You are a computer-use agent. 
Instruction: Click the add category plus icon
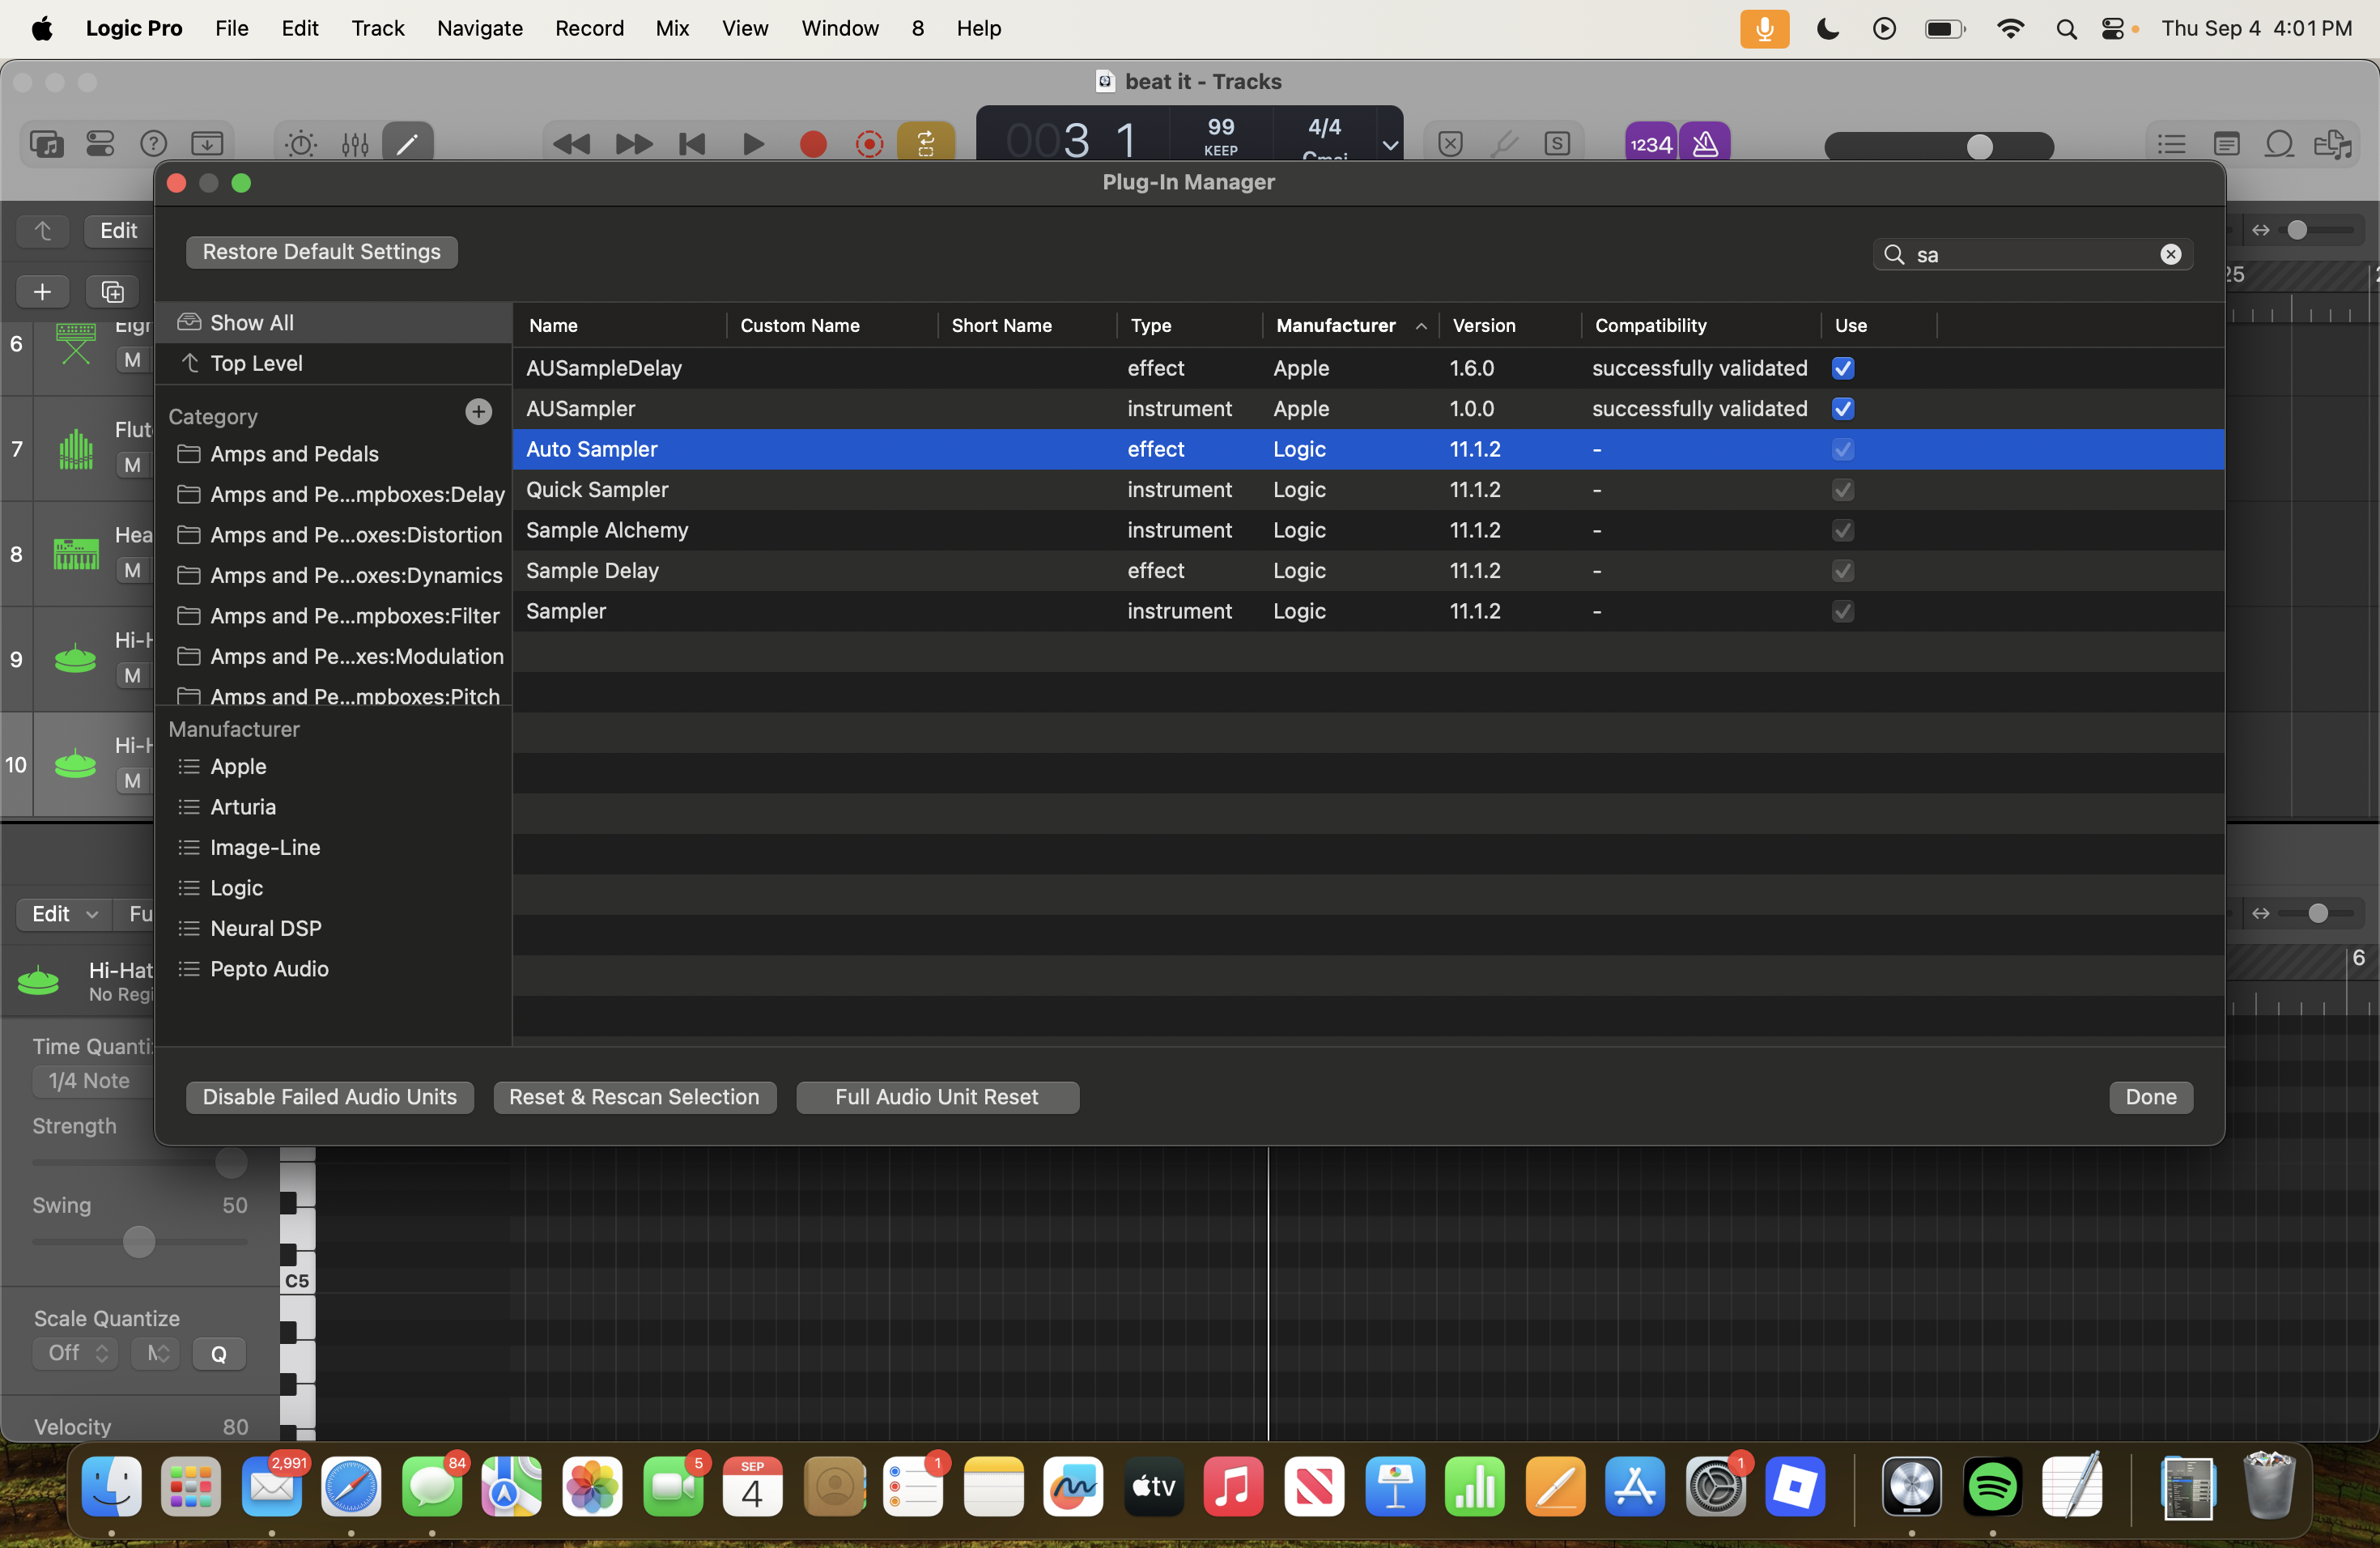(x=479, y=411)
